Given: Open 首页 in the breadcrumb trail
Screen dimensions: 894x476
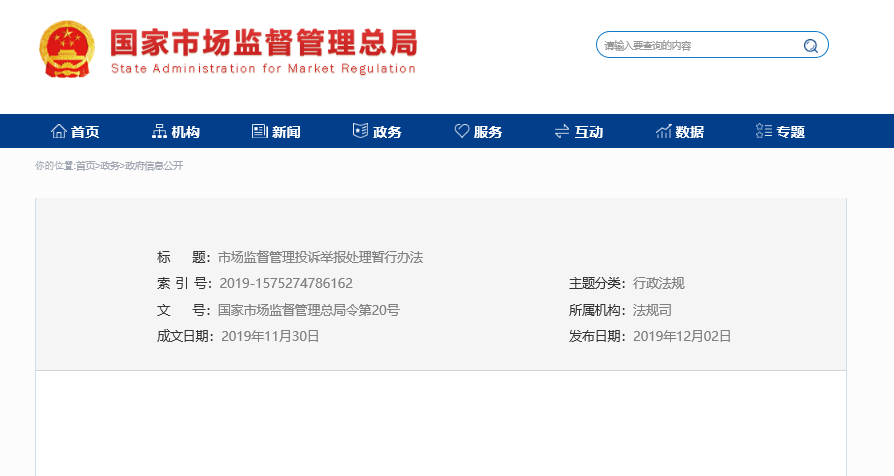Looking at the screenshot, I should pyautogui.click(x=86, y=166).
